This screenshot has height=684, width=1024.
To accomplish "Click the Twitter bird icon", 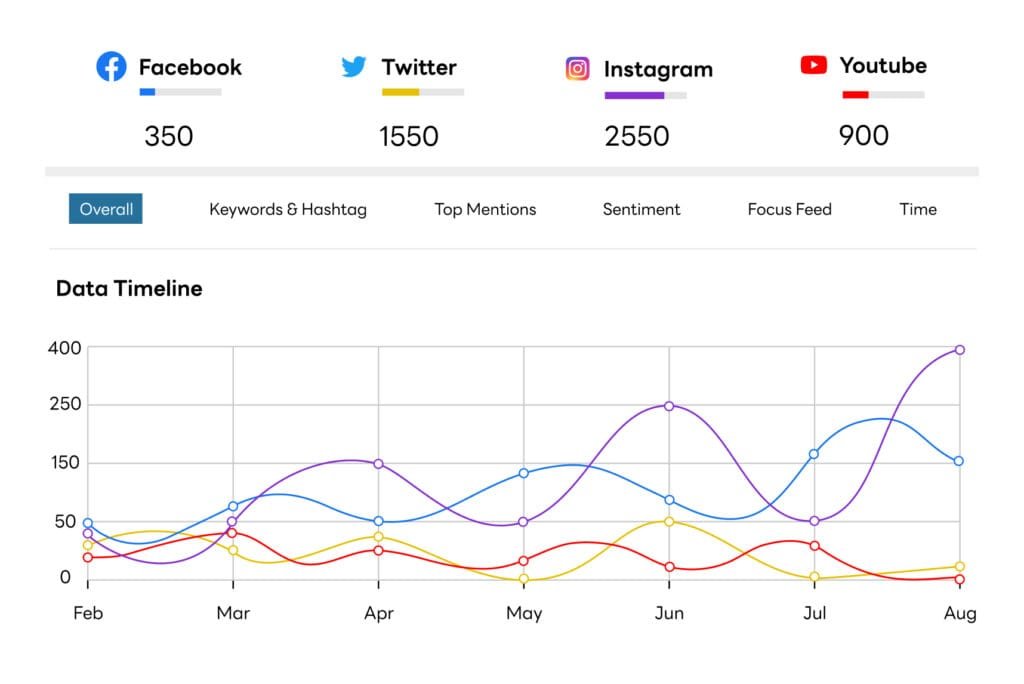I will (352, 66).
